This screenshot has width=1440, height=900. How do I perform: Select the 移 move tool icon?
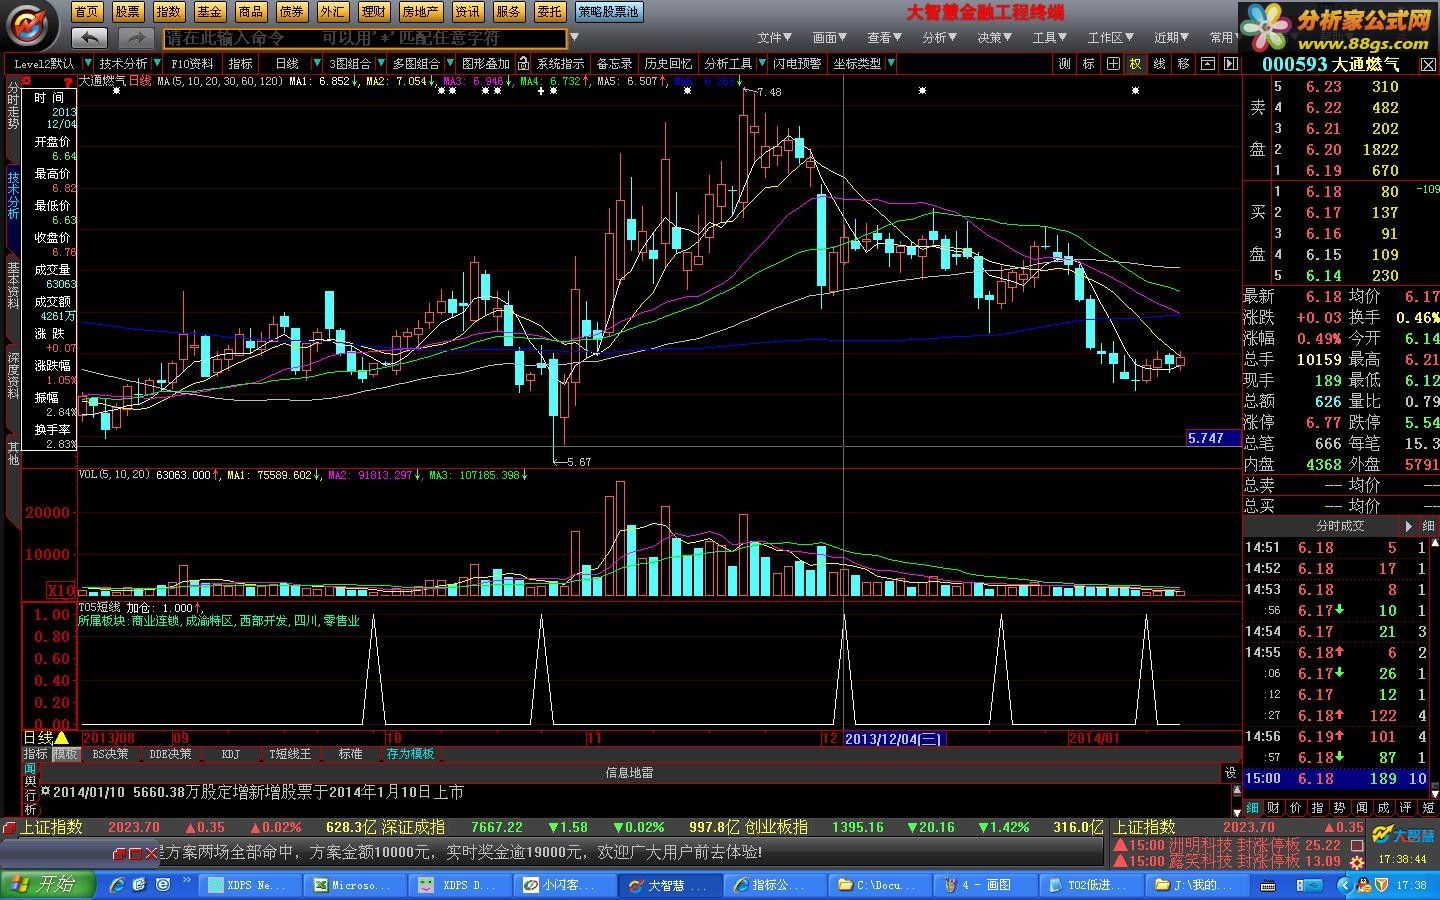1183,63
